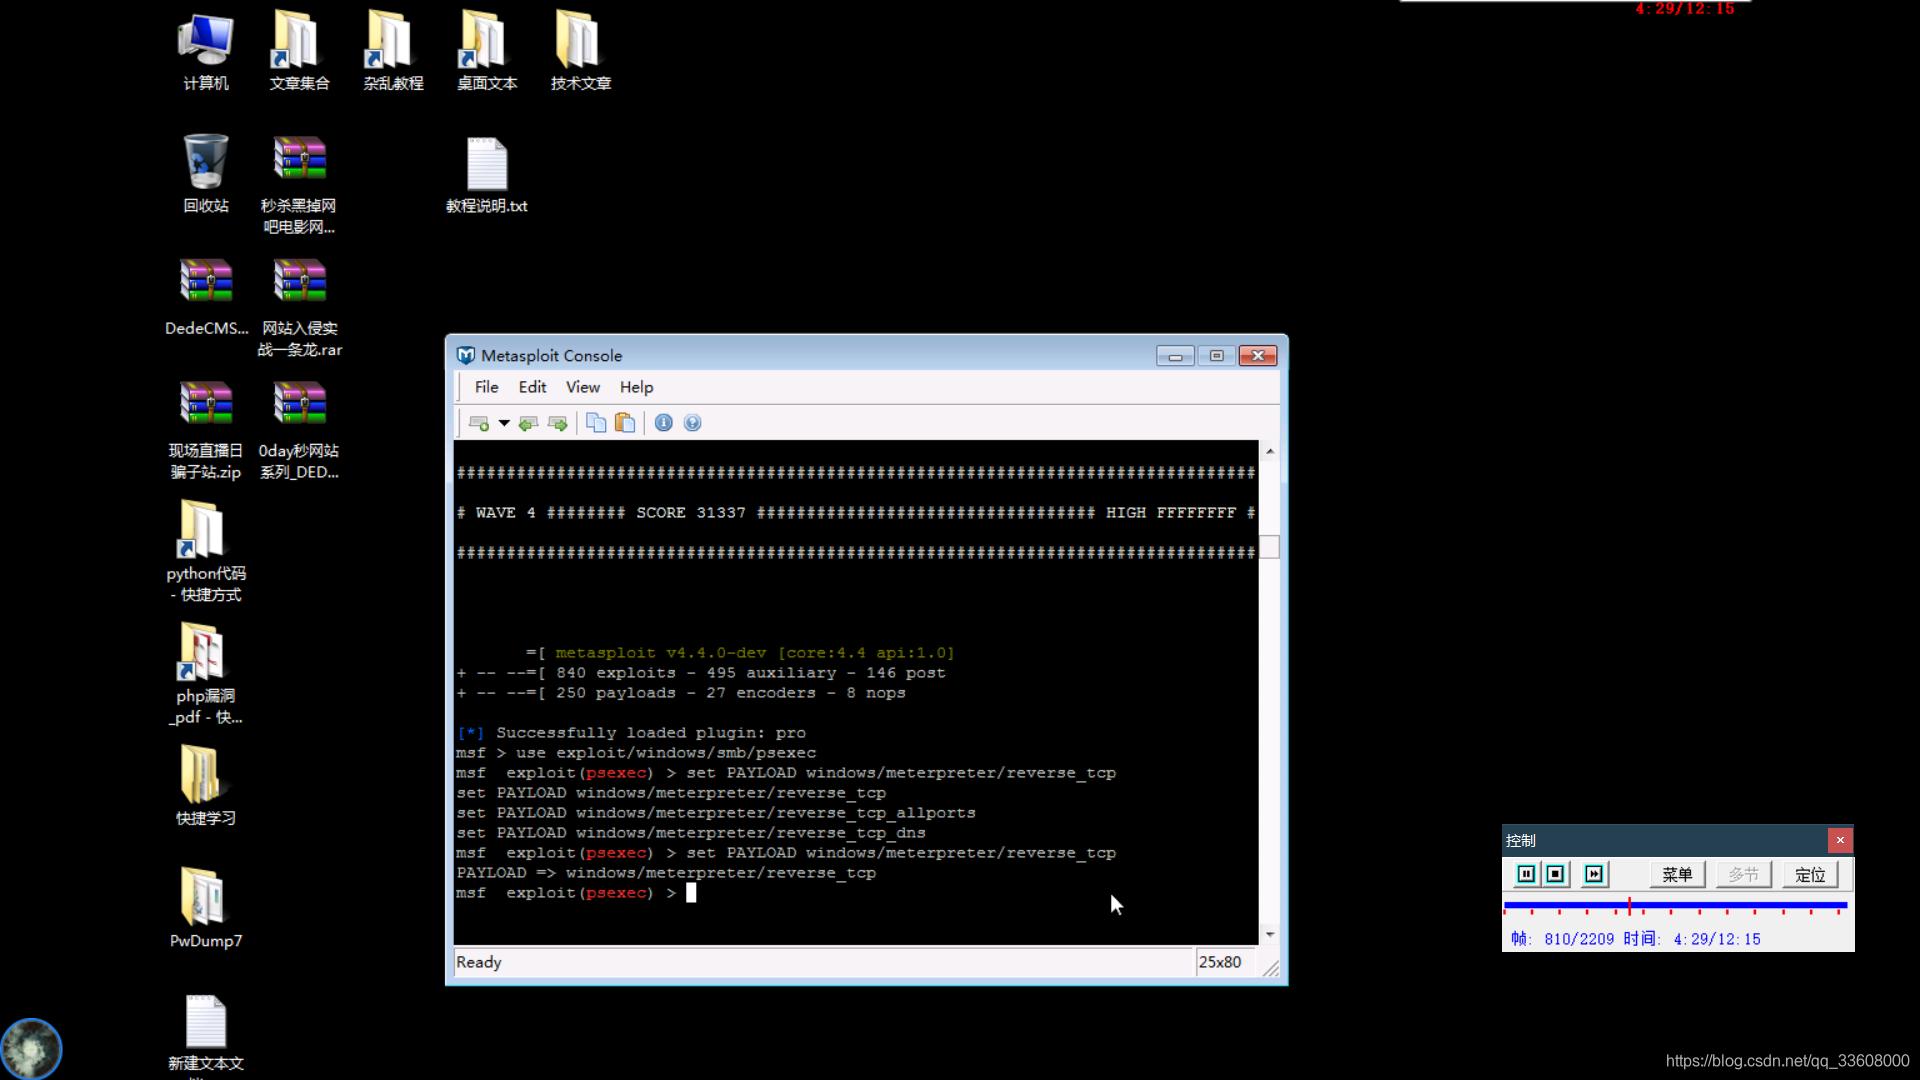
Task: Select the 快捷学习 folder icon
Action: 206,787
